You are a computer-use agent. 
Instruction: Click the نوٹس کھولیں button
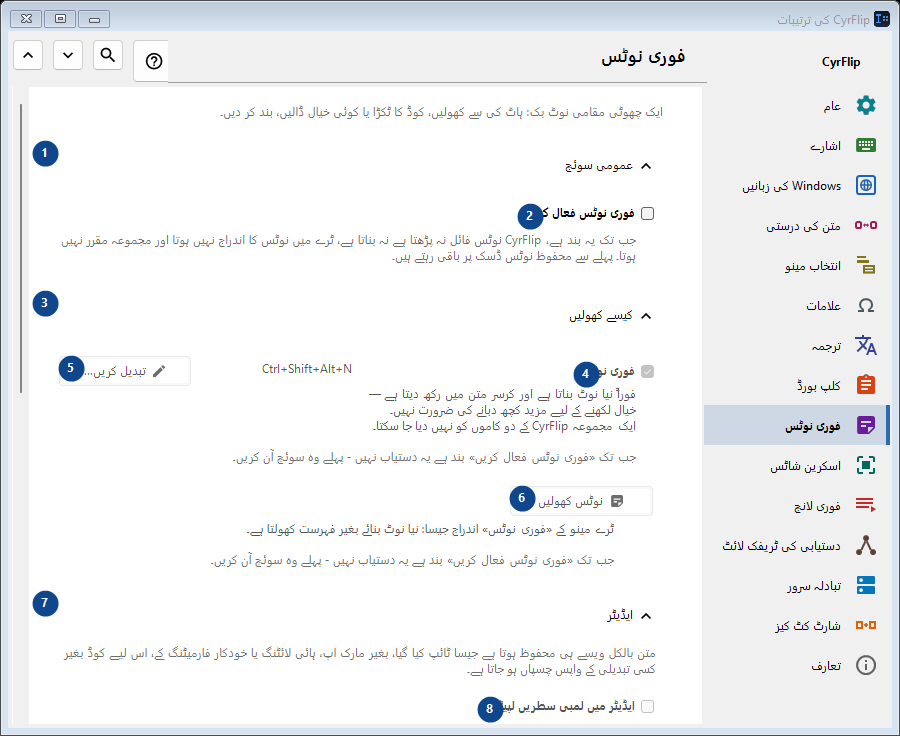tap(581, 501)
